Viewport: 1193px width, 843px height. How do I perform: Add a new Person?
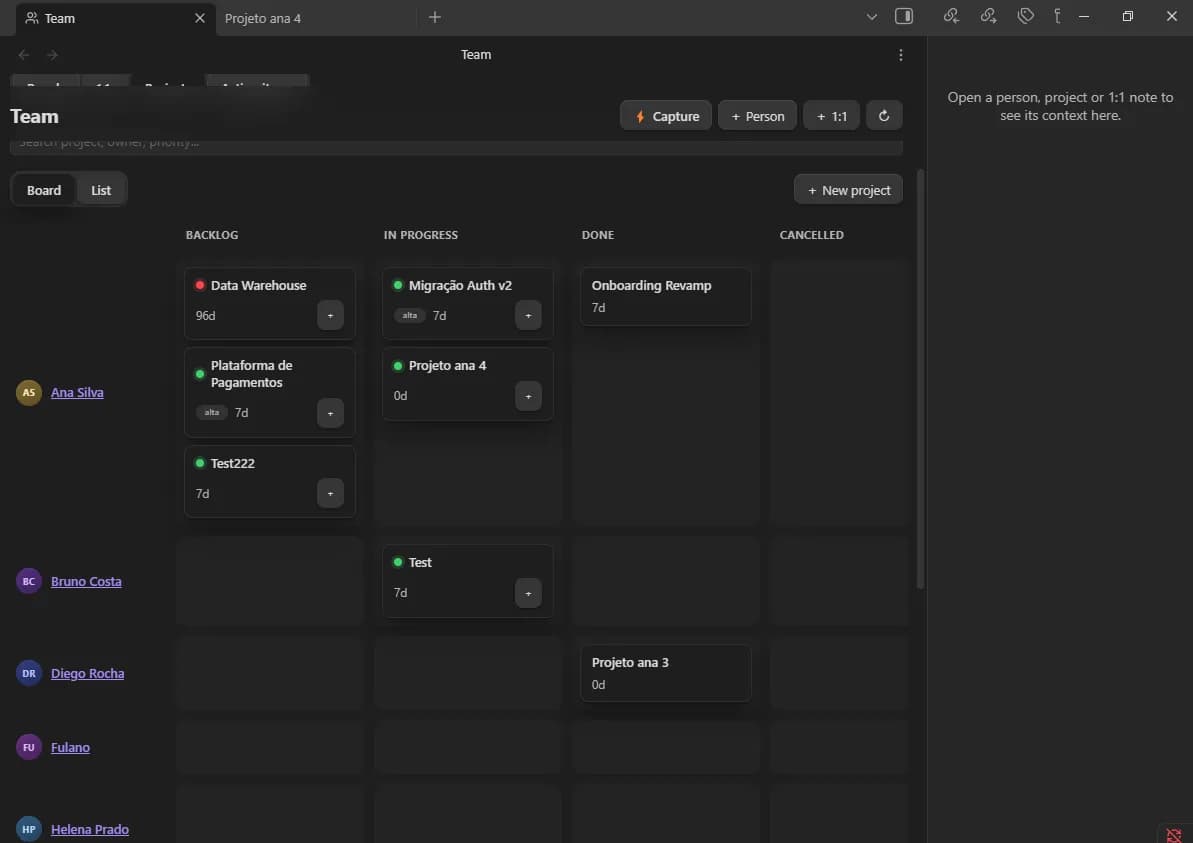pos(757,116)
